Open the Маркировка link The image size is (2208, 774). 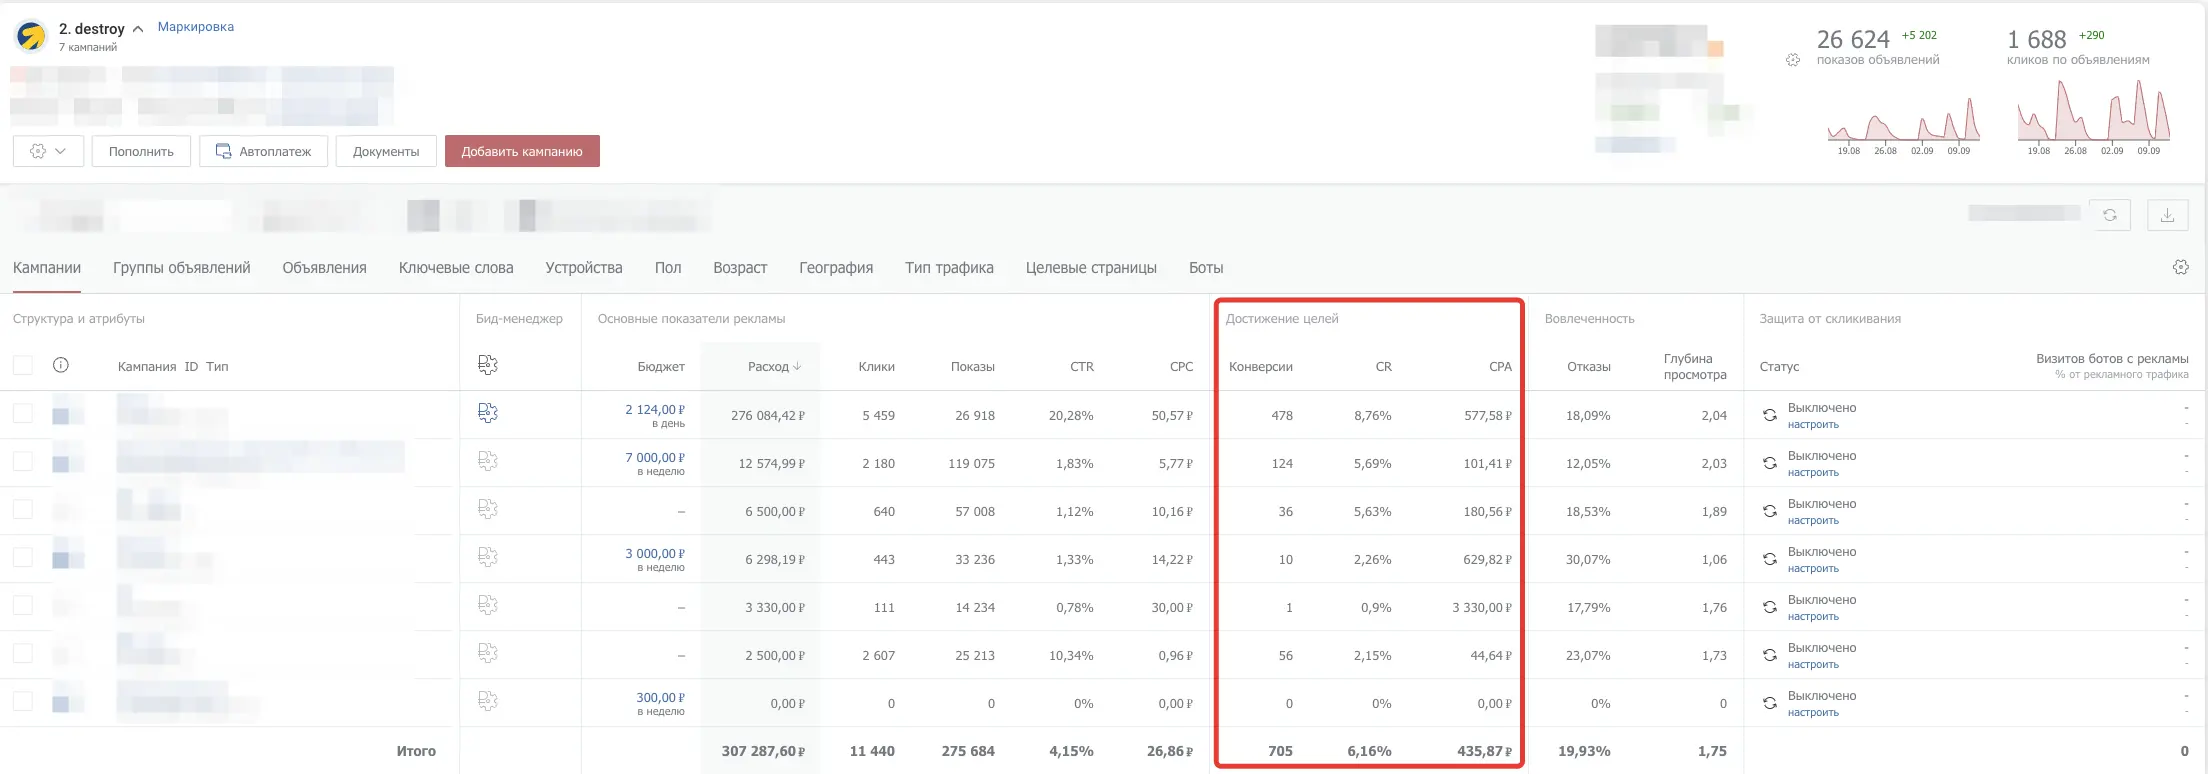(x=196, y=27)
